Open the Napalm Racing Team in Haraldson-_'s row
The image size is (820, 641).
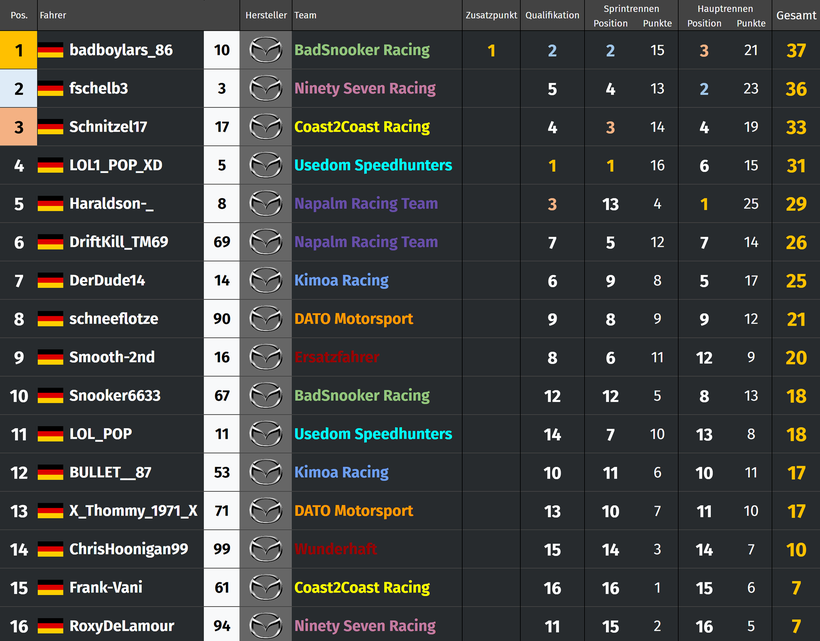tap(366, 203)
